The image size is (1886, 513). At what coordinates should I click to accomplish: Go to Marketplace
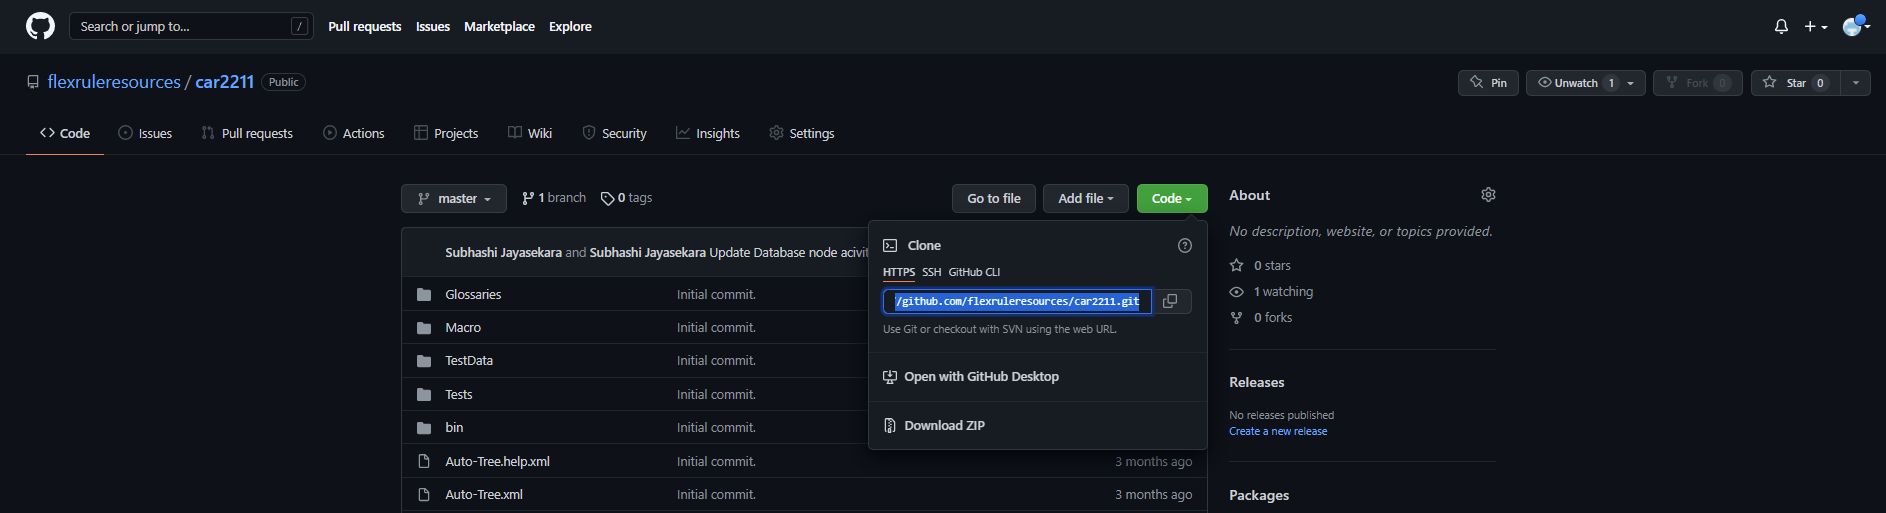[499, 27]
